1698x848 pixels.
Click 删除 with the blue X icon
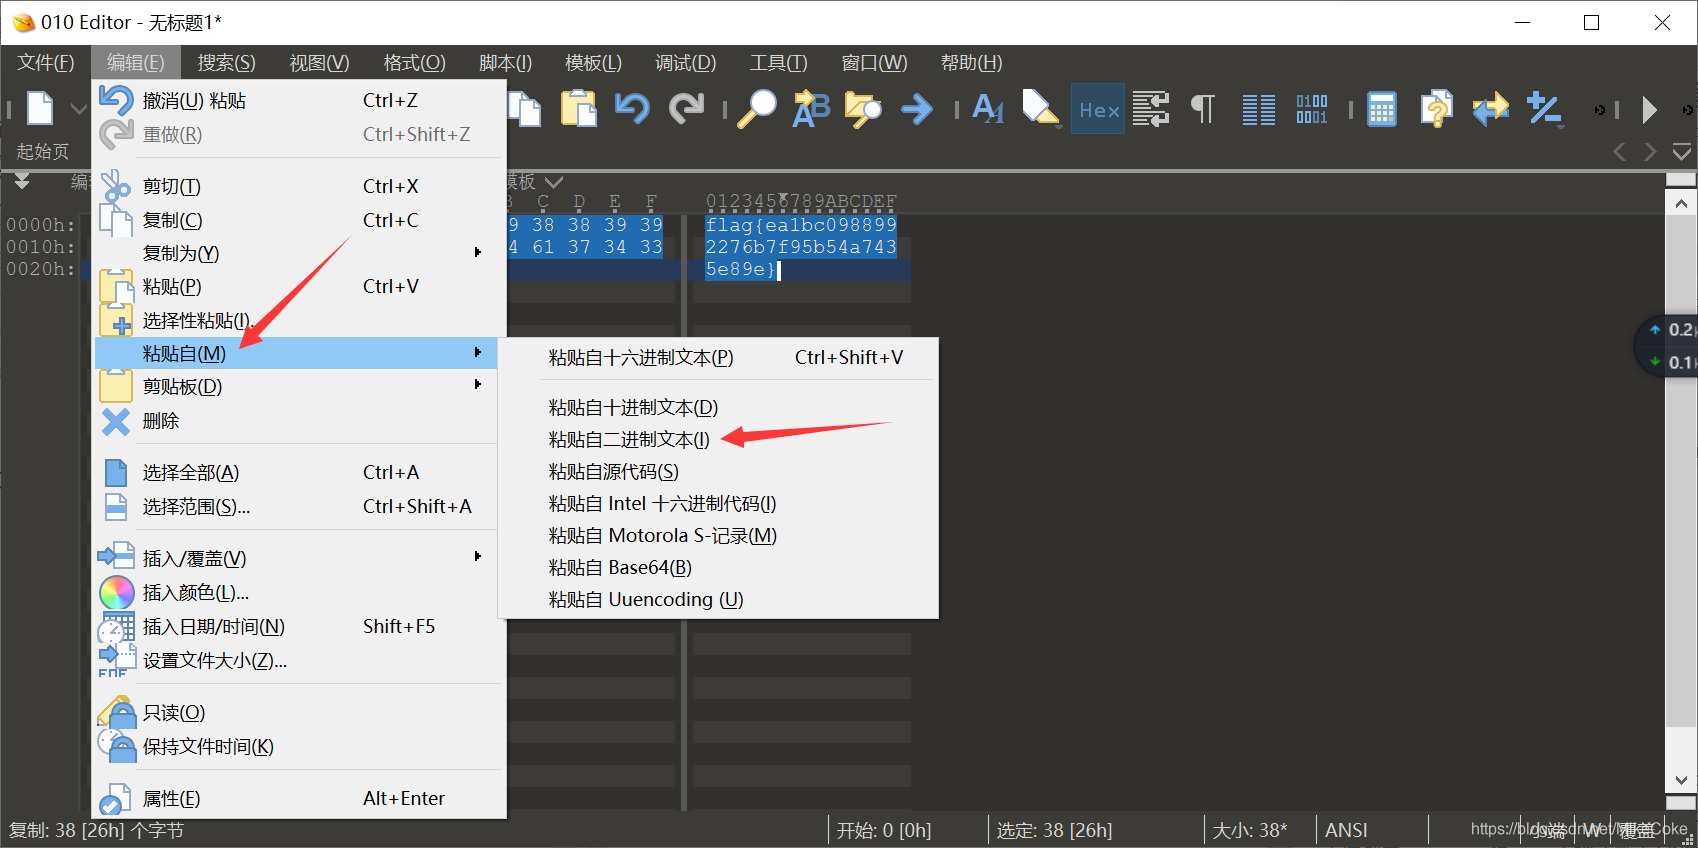tap(299, 421)
